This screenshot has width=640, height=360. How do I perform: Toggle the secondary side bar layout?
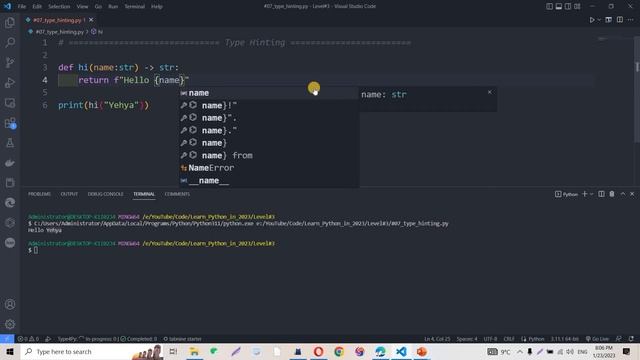(568, 7)
